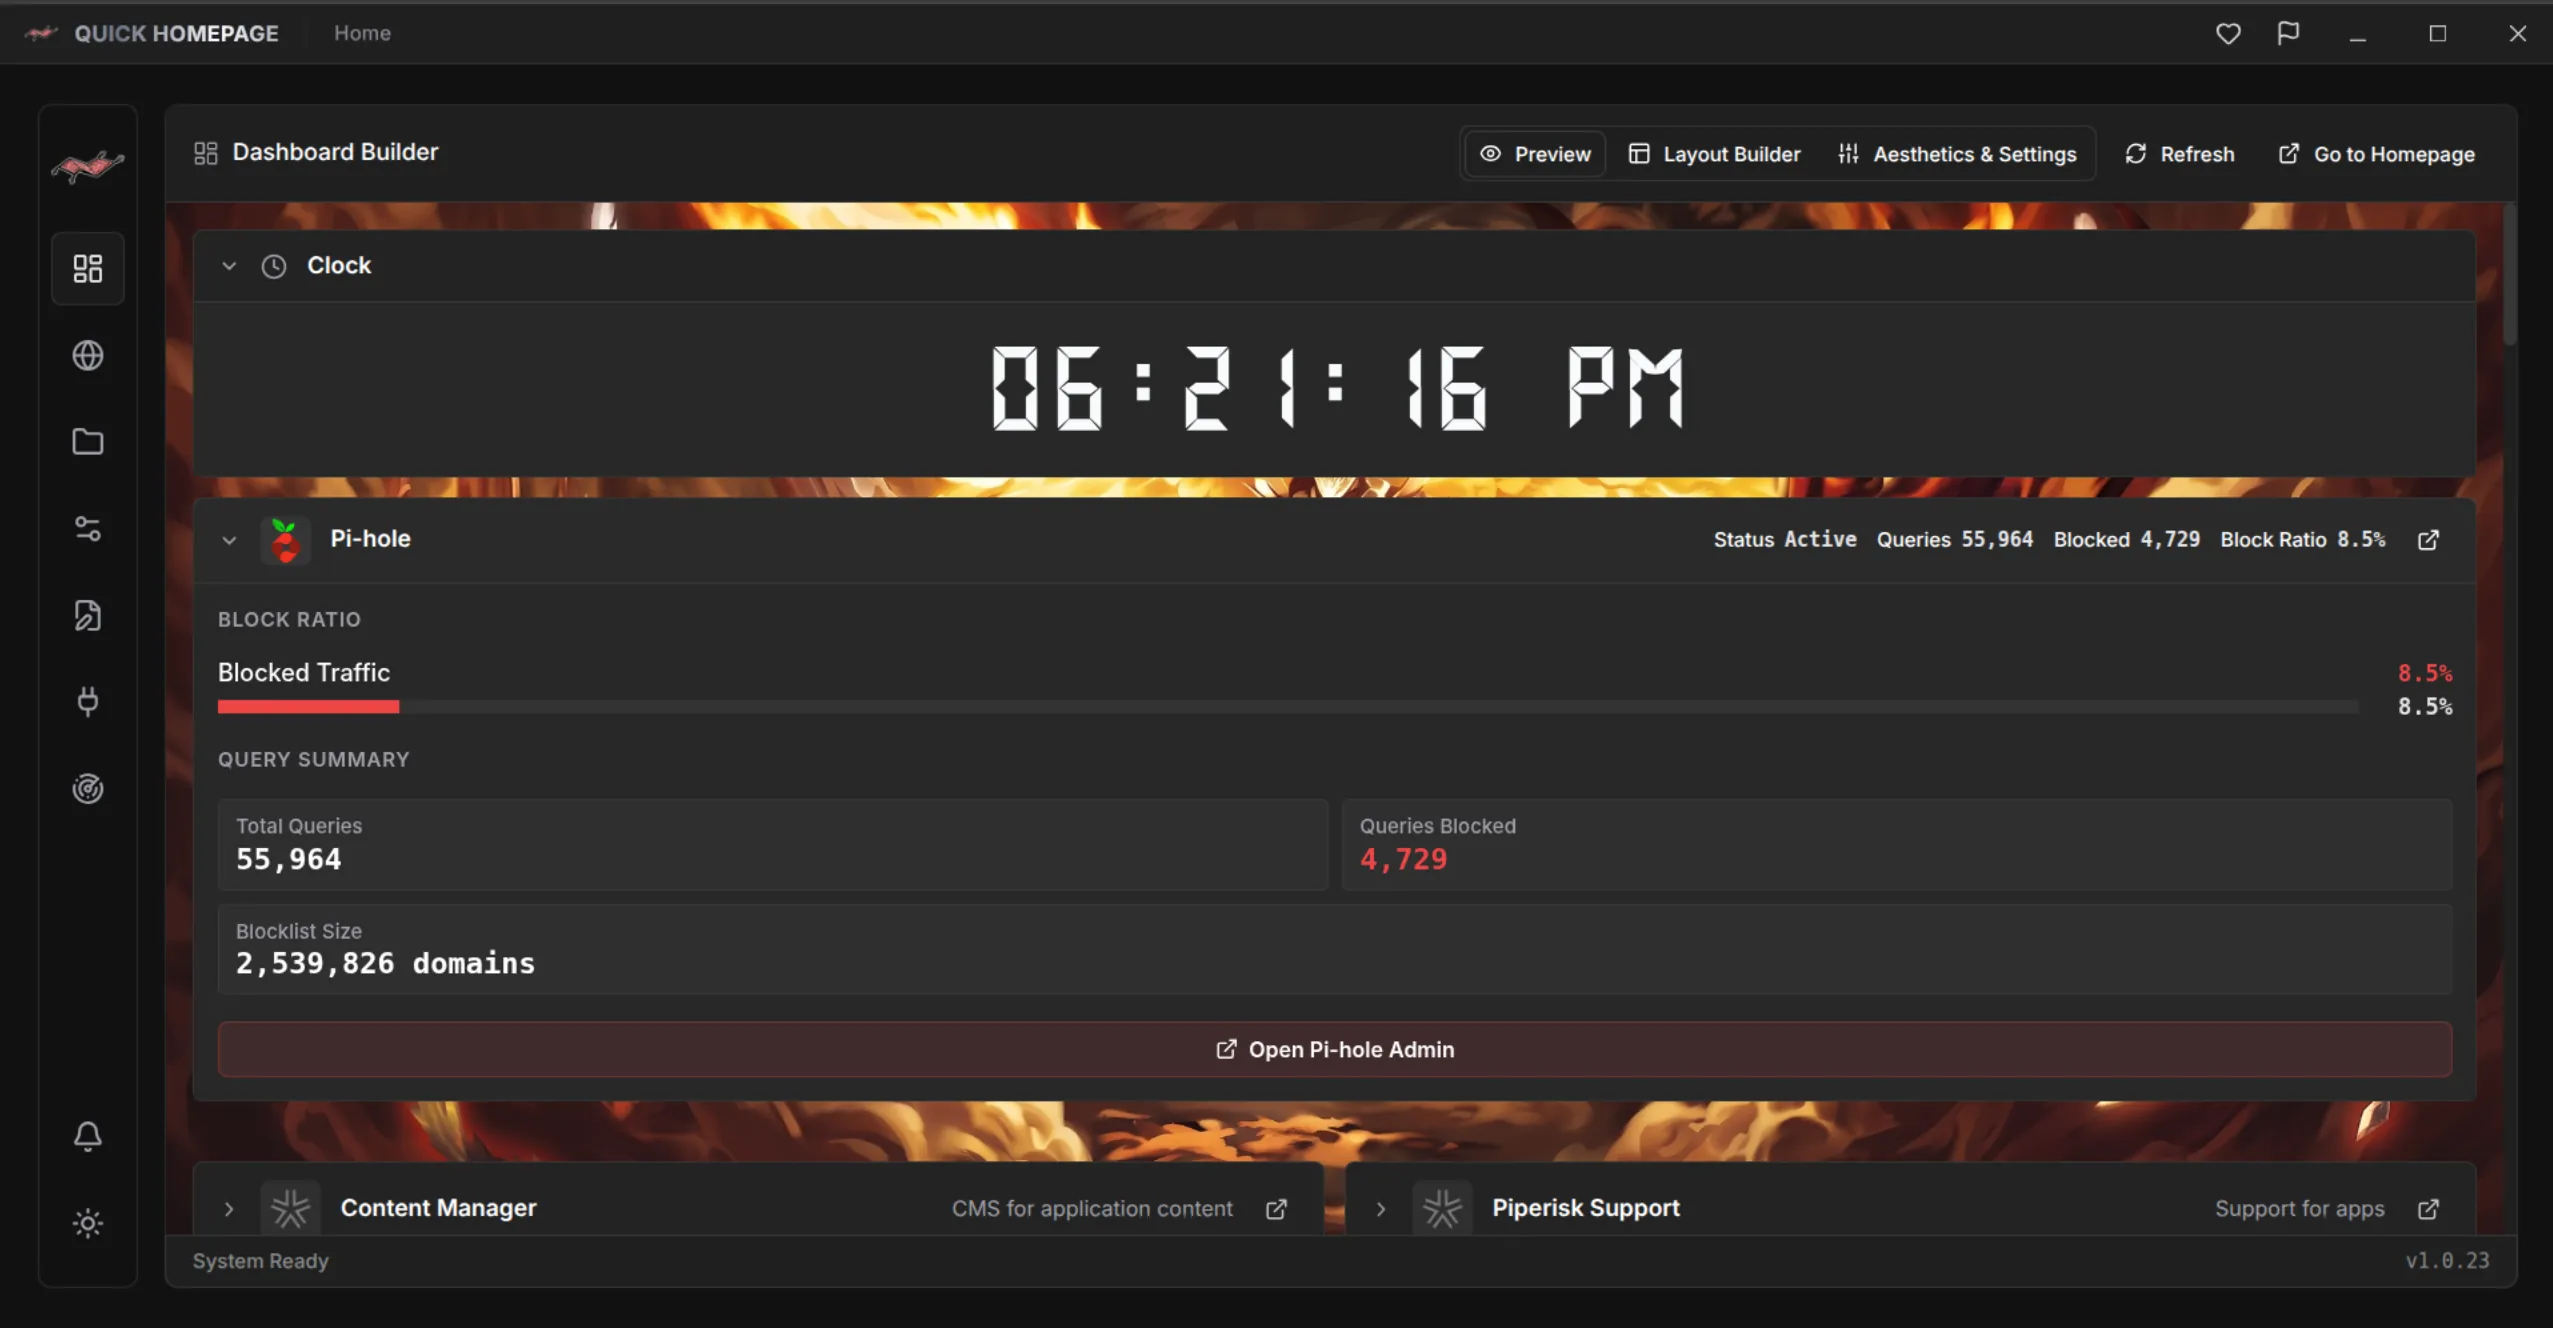
Task: Click the Queries Blocked 4,729 card
Action: click(x=1897, y=844)
